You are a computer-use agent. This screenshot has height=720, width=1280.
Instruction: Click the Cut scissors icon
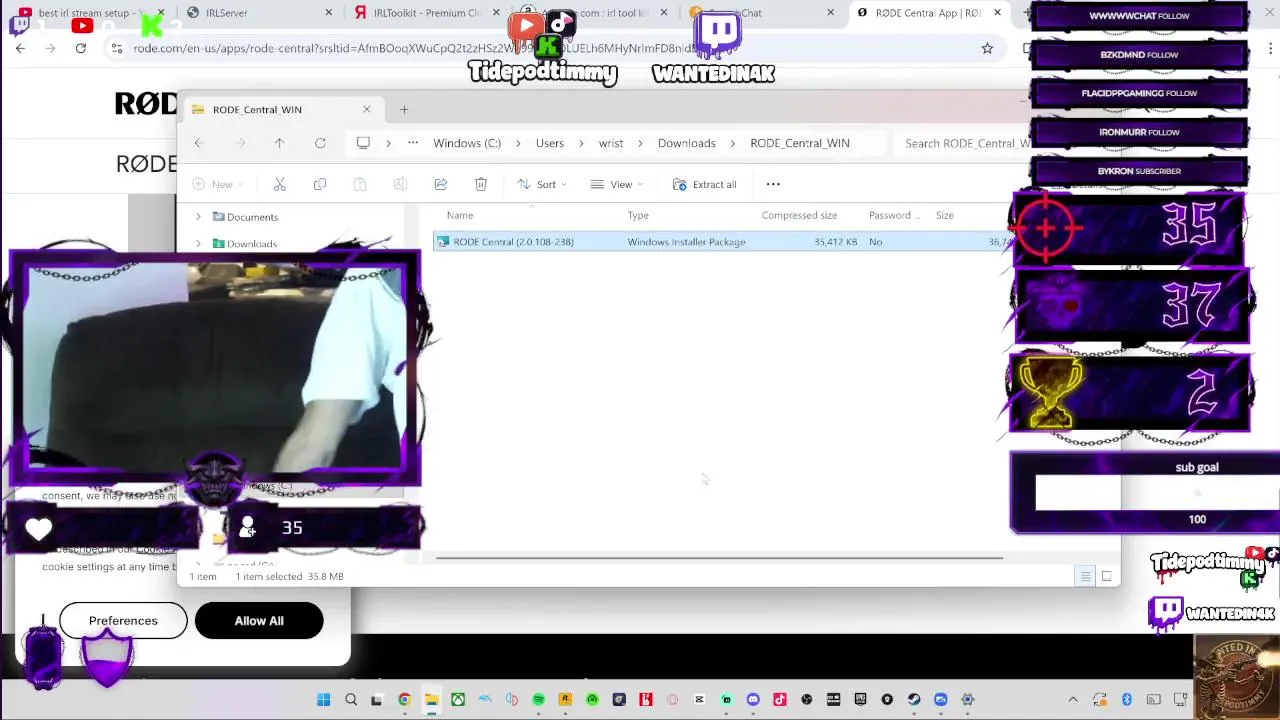[x=280, y=184]
